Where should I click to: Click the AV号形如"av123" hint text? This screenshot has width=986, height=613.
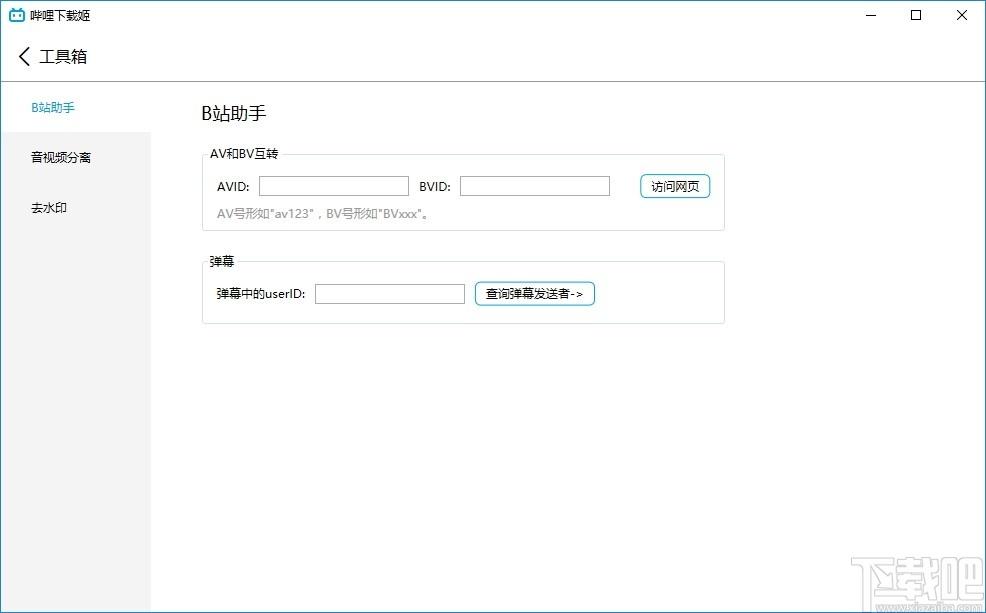323,214
